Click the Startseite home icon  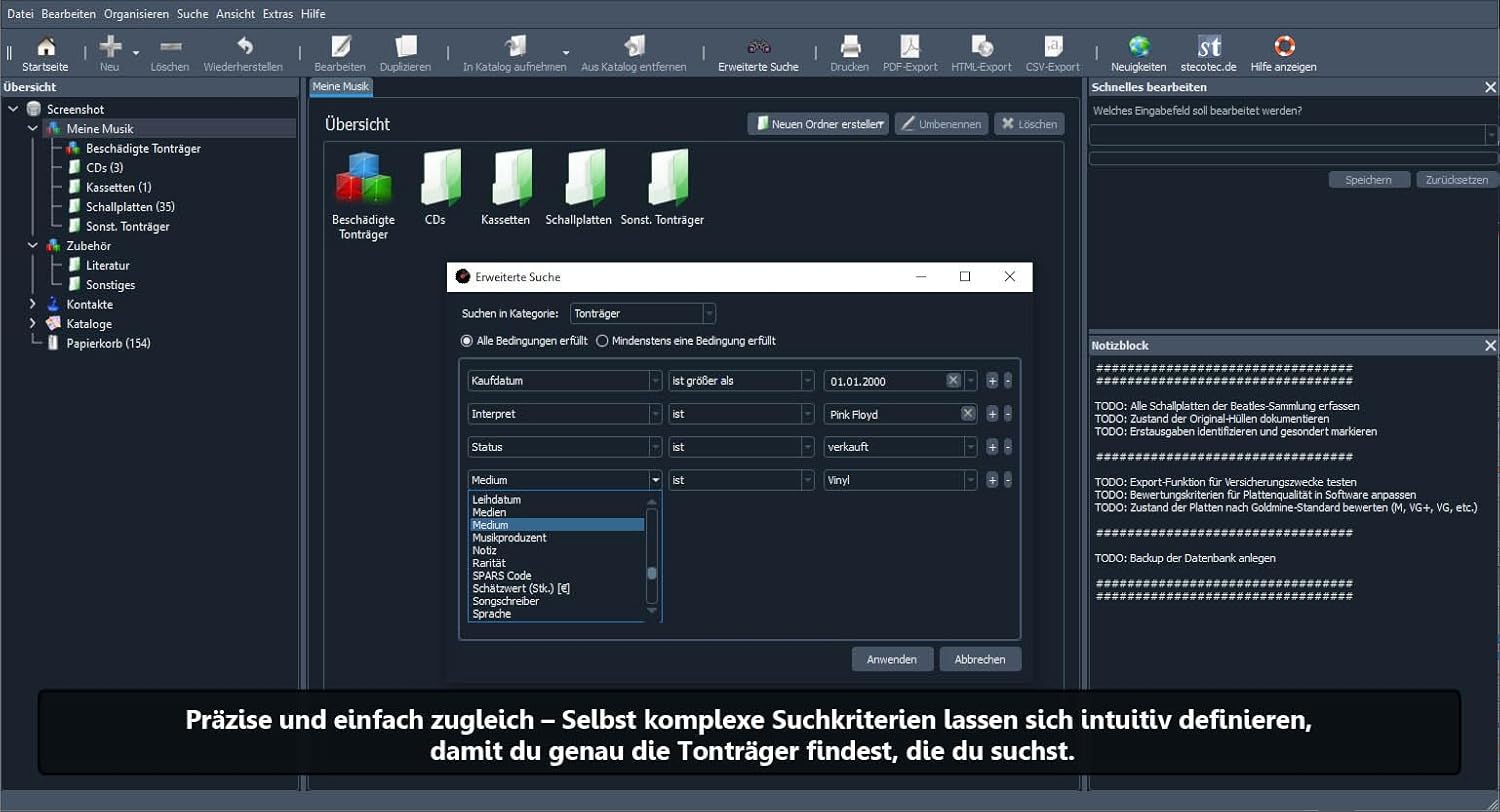click(45, 47)
